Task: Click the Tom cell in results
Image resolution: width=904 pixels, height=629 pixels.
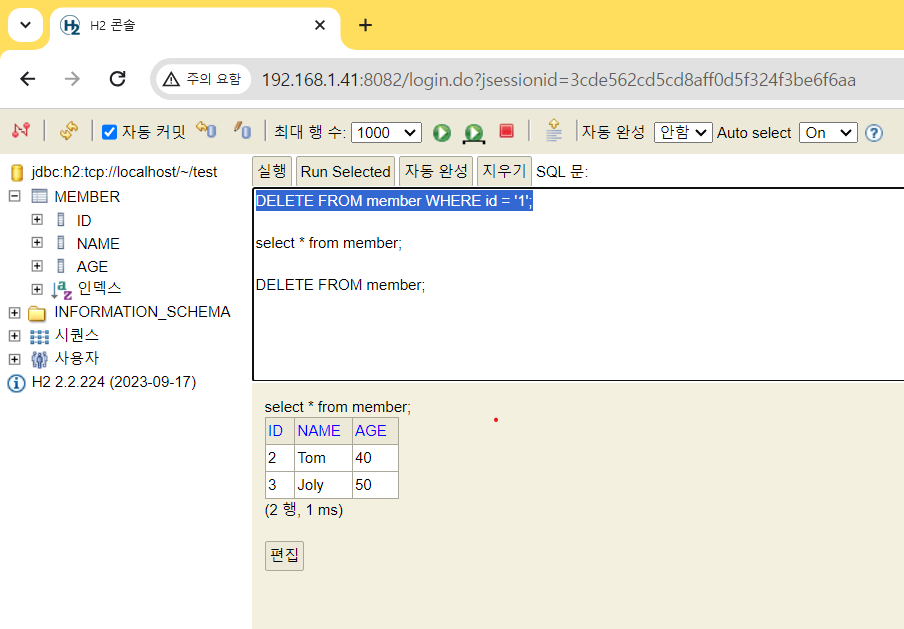Action: point(323,458)
